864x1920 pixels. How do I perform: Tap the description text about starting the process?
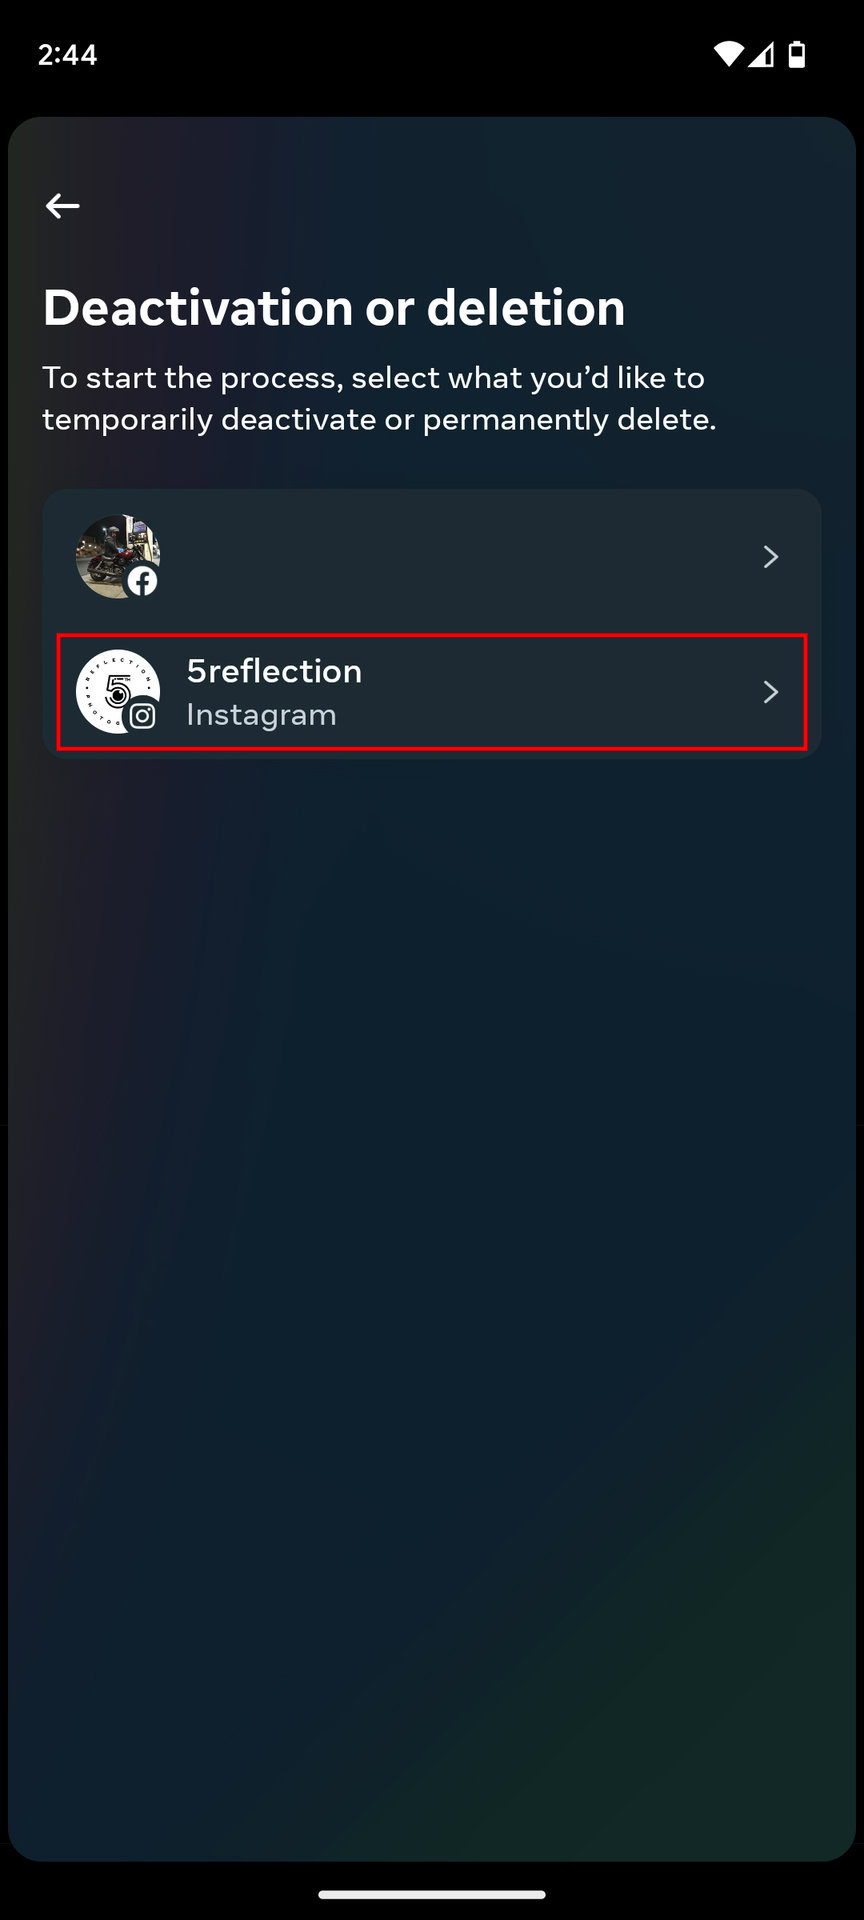point(378,398)
